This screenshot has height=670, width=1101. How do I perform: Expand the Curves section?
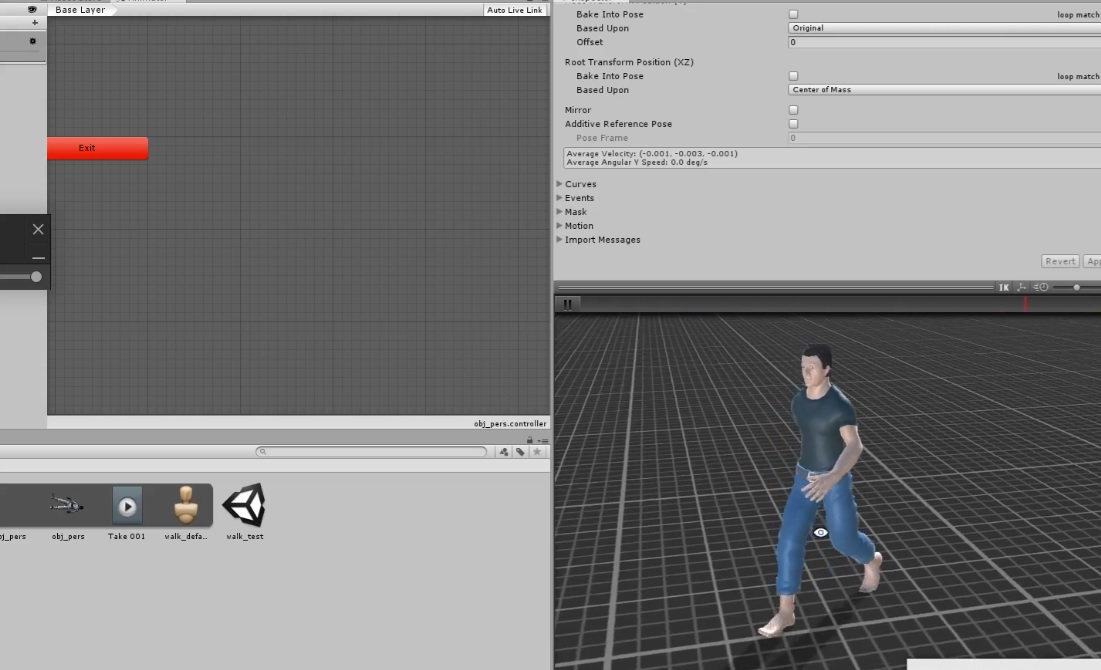coord(580,184)
